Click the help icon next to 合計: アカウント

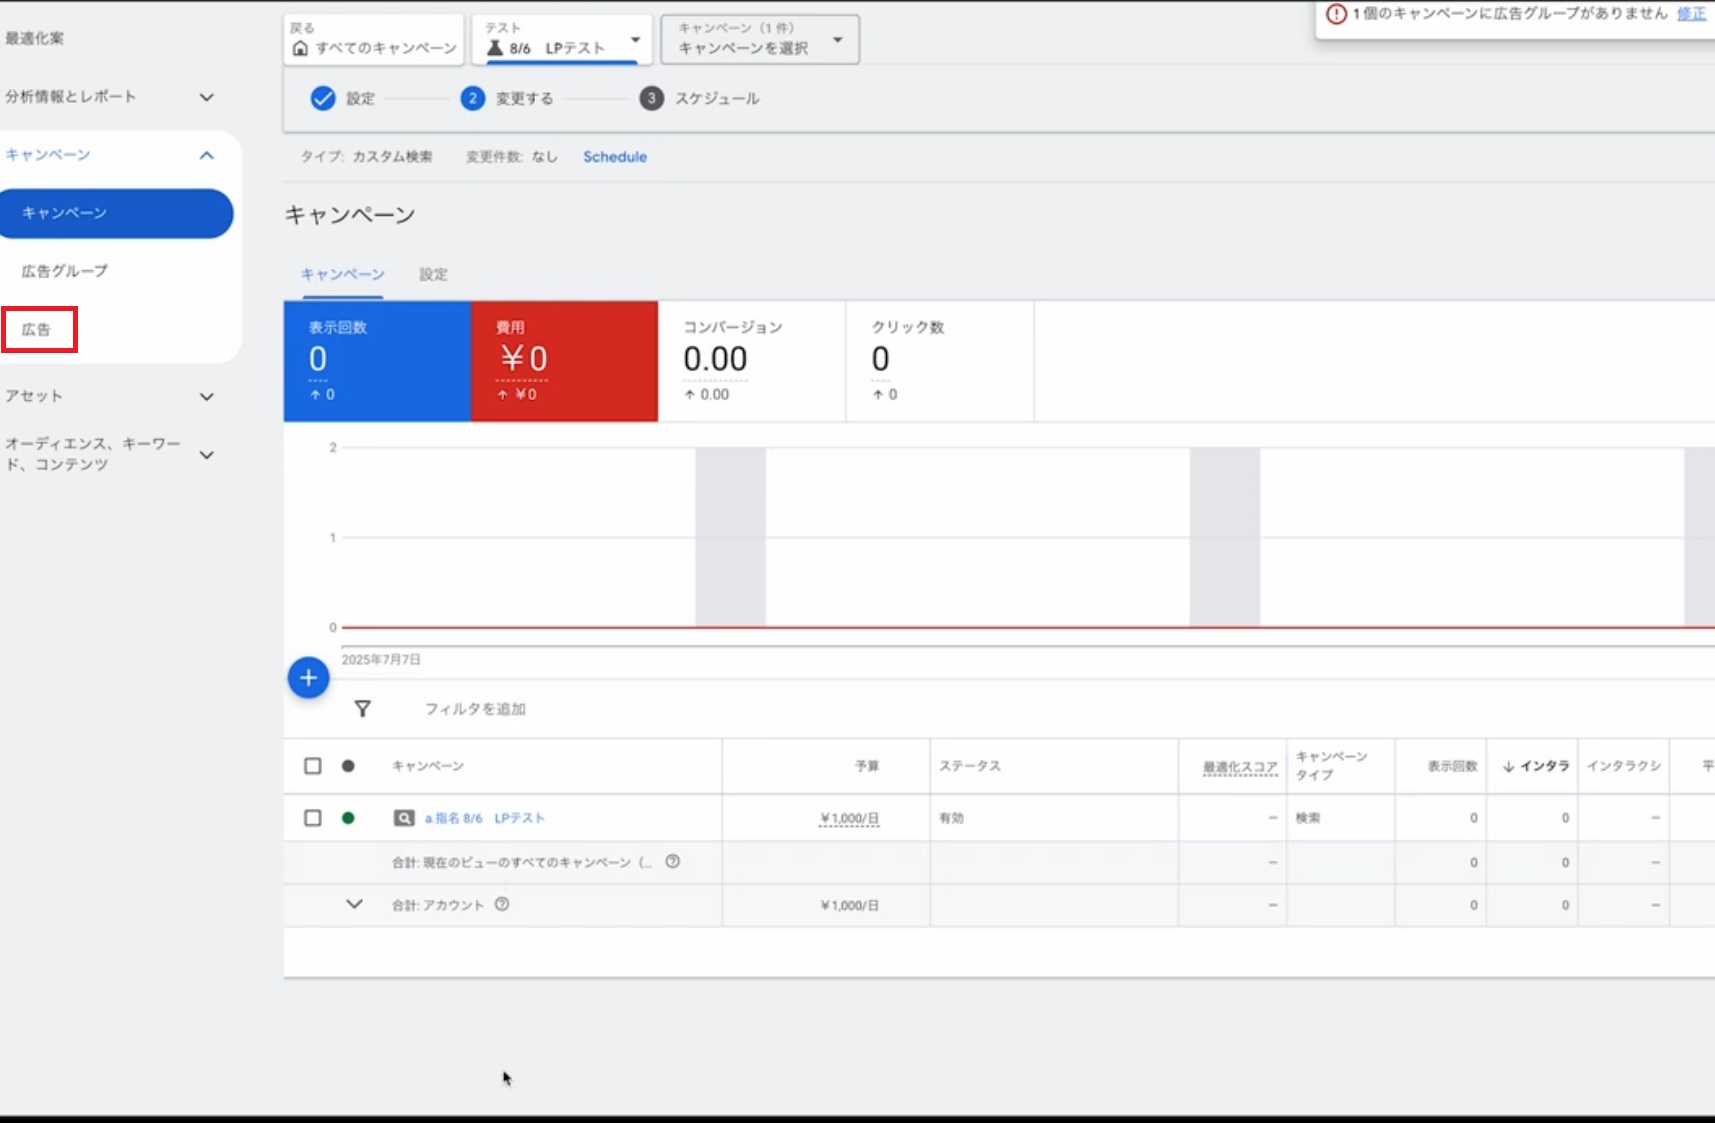click(x=502, y=904)
